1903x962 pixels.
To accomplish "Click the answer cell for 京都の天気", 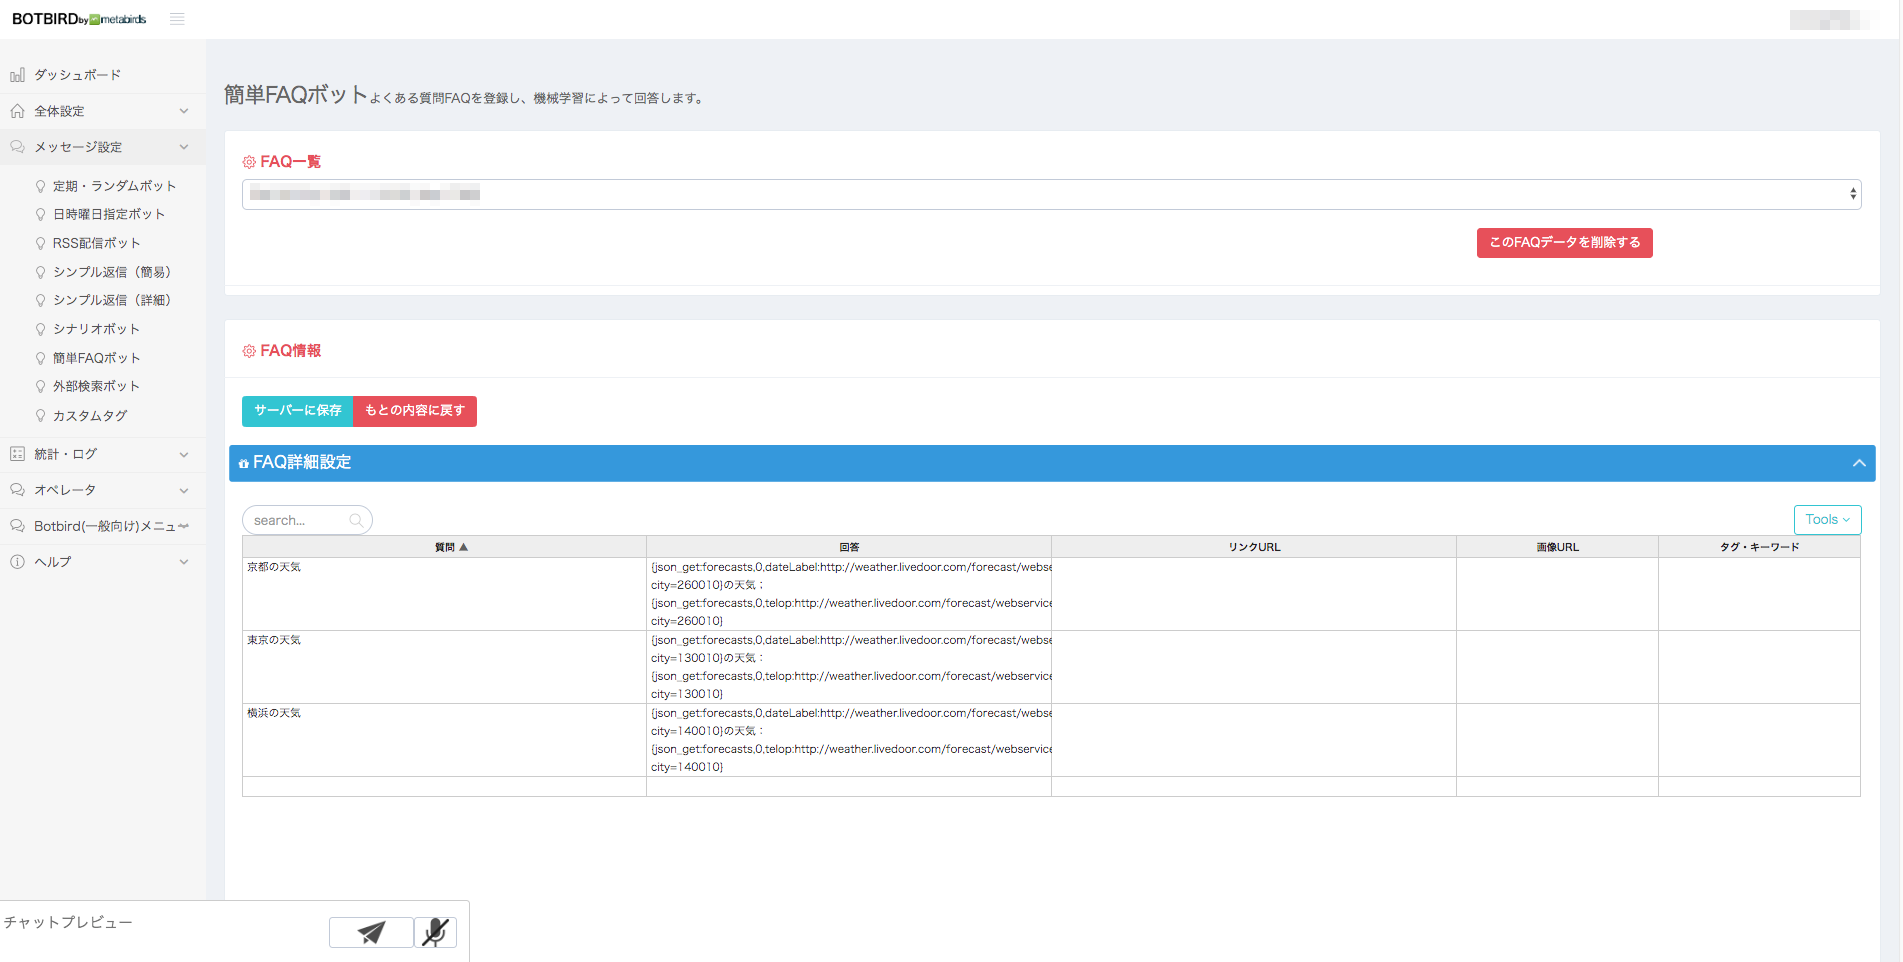I will click(849, 594).
